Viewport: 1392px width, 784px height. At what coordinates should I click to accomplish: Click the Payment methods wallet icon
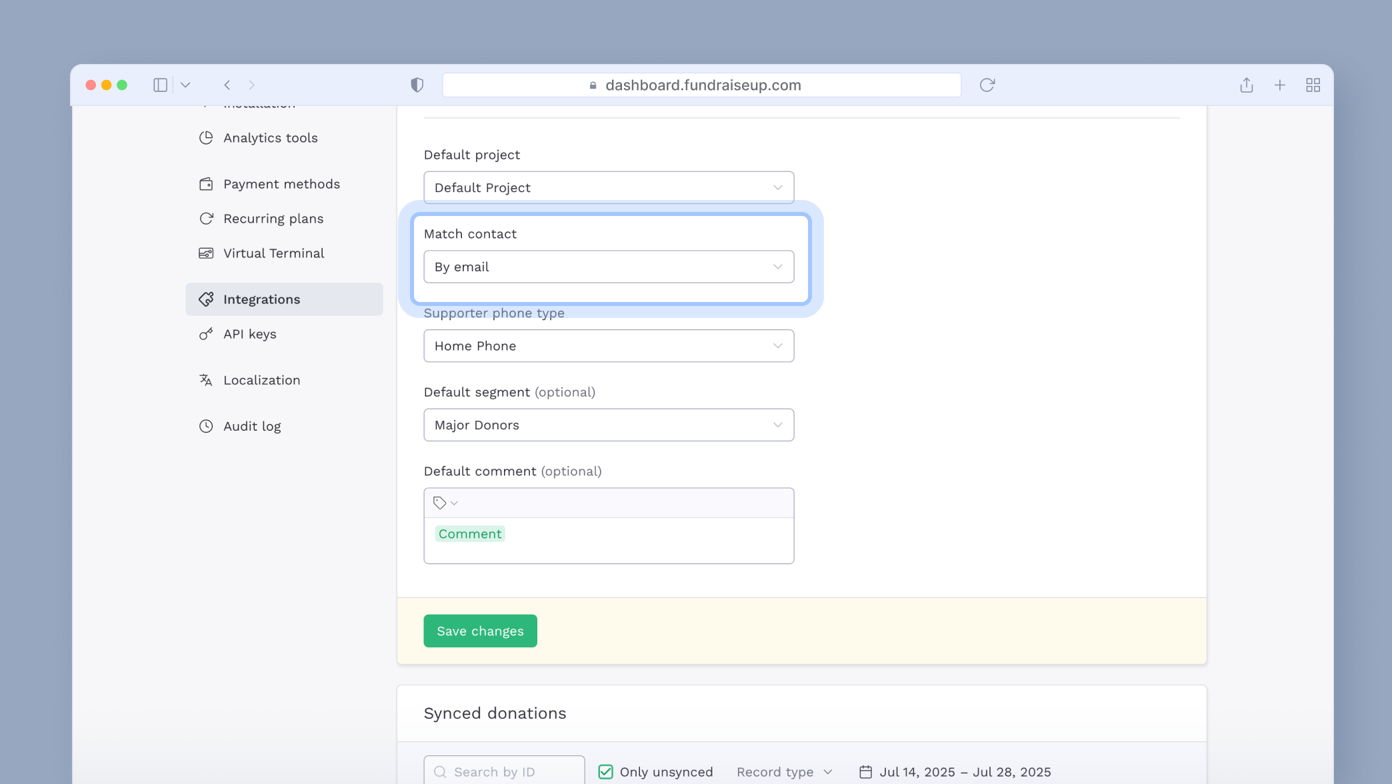coord(207,183)
